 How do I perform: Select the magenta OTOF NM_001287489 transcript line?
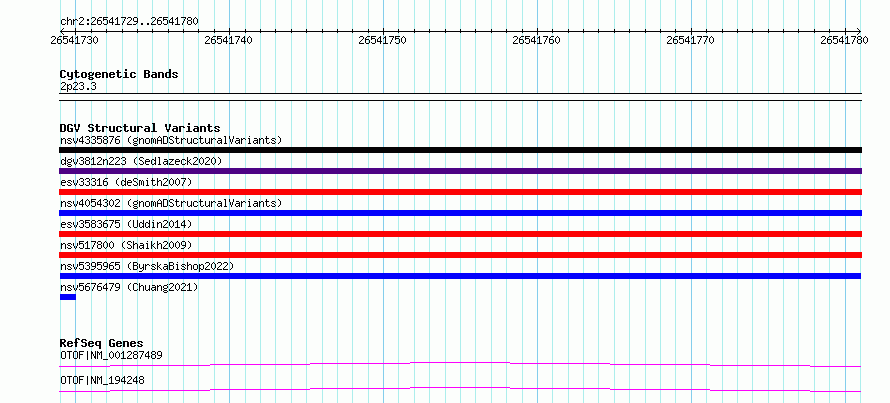(x=460, y=364)
